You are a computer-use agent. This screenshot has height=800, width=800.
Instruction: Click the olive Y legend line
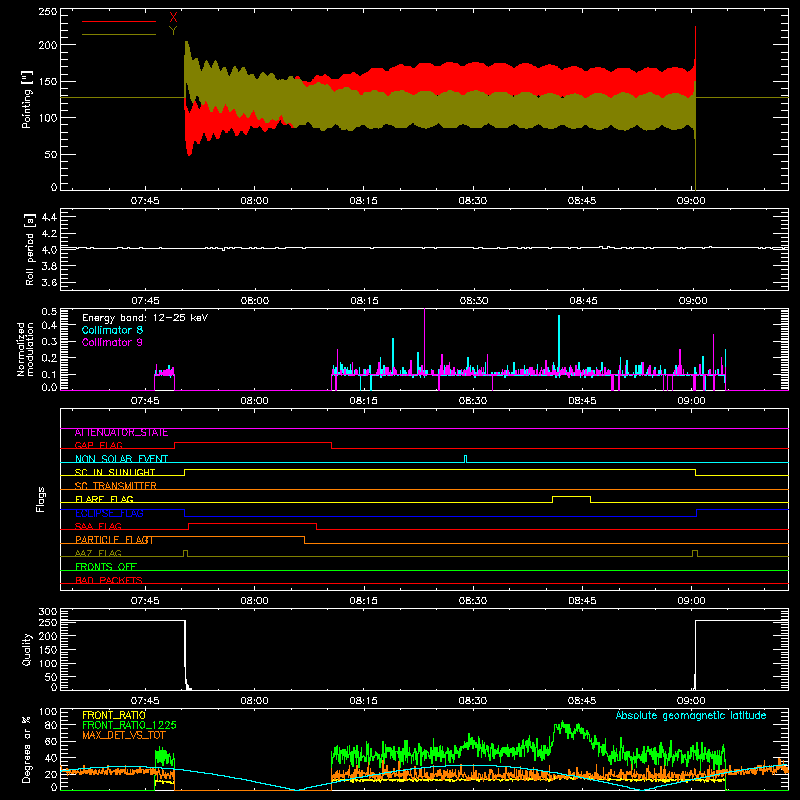click(x=119, y=34)
